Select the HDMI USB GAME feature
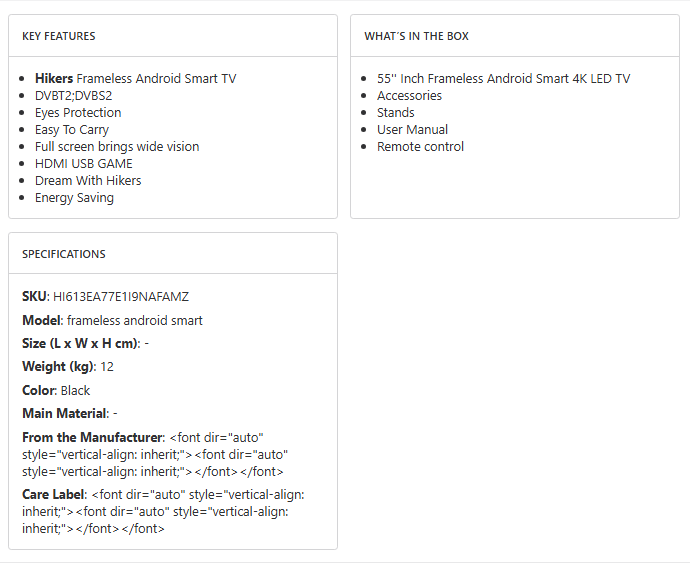Screen dimensions: 690x563 click(x=84, y=163)
